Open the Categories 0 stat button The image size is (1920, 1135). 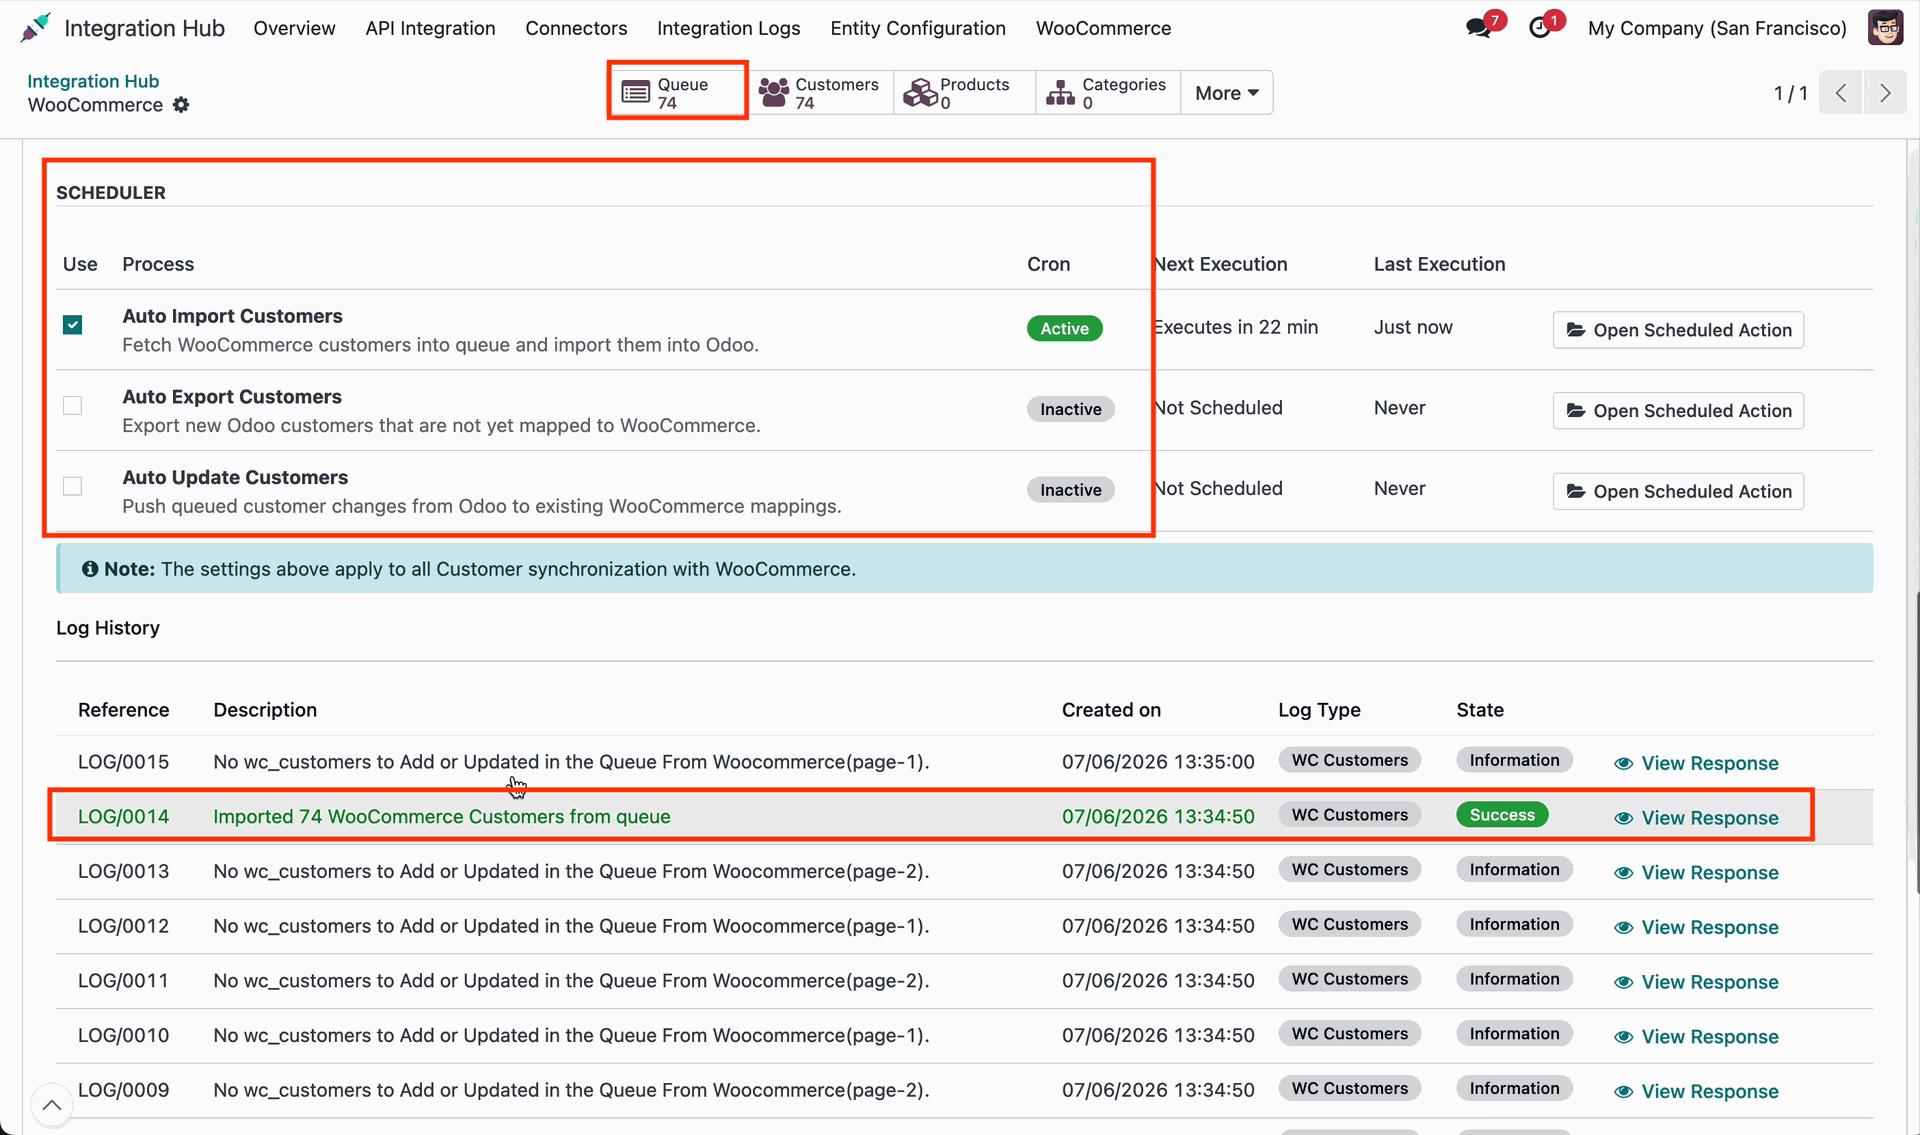click(1107, 93)
